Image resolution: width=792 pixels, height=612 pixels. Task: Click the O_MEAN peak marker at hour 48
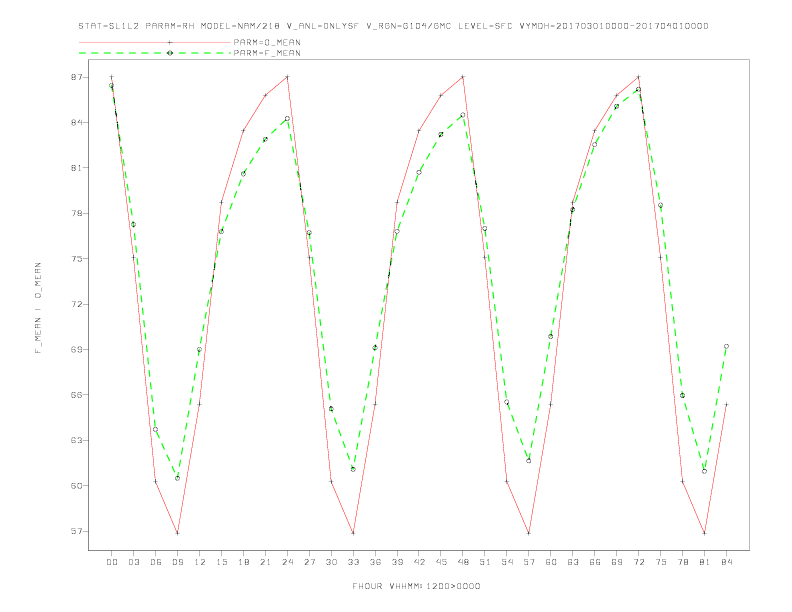[463, 77]
